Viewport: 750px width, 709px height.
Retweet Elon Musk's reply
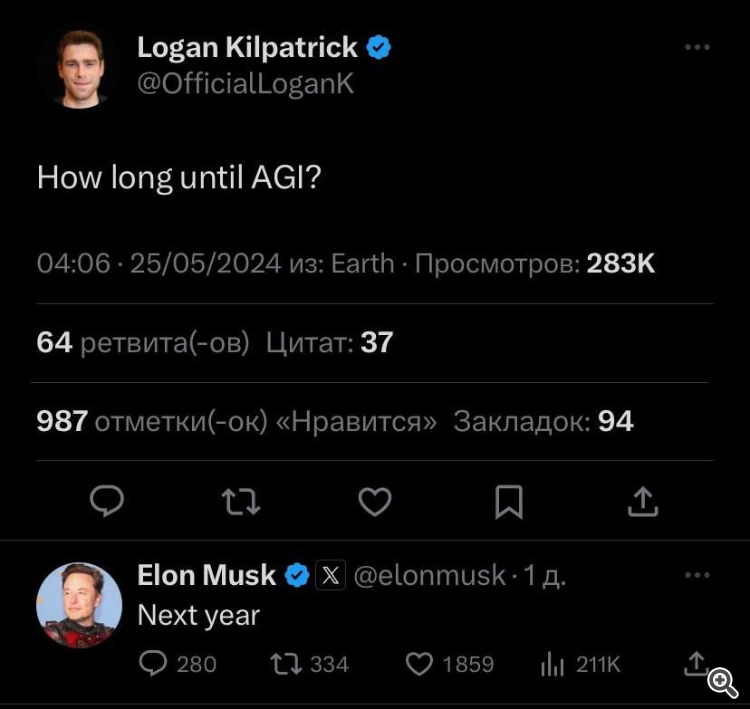tap(286, 664)
